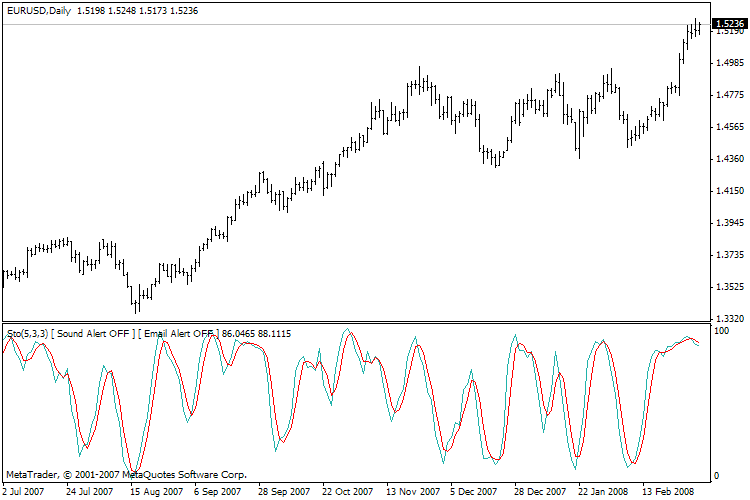The width and height of the screenshot is (750, 500).
Task: Click the Sound Alert OFF indicator text
Action: 93,333
